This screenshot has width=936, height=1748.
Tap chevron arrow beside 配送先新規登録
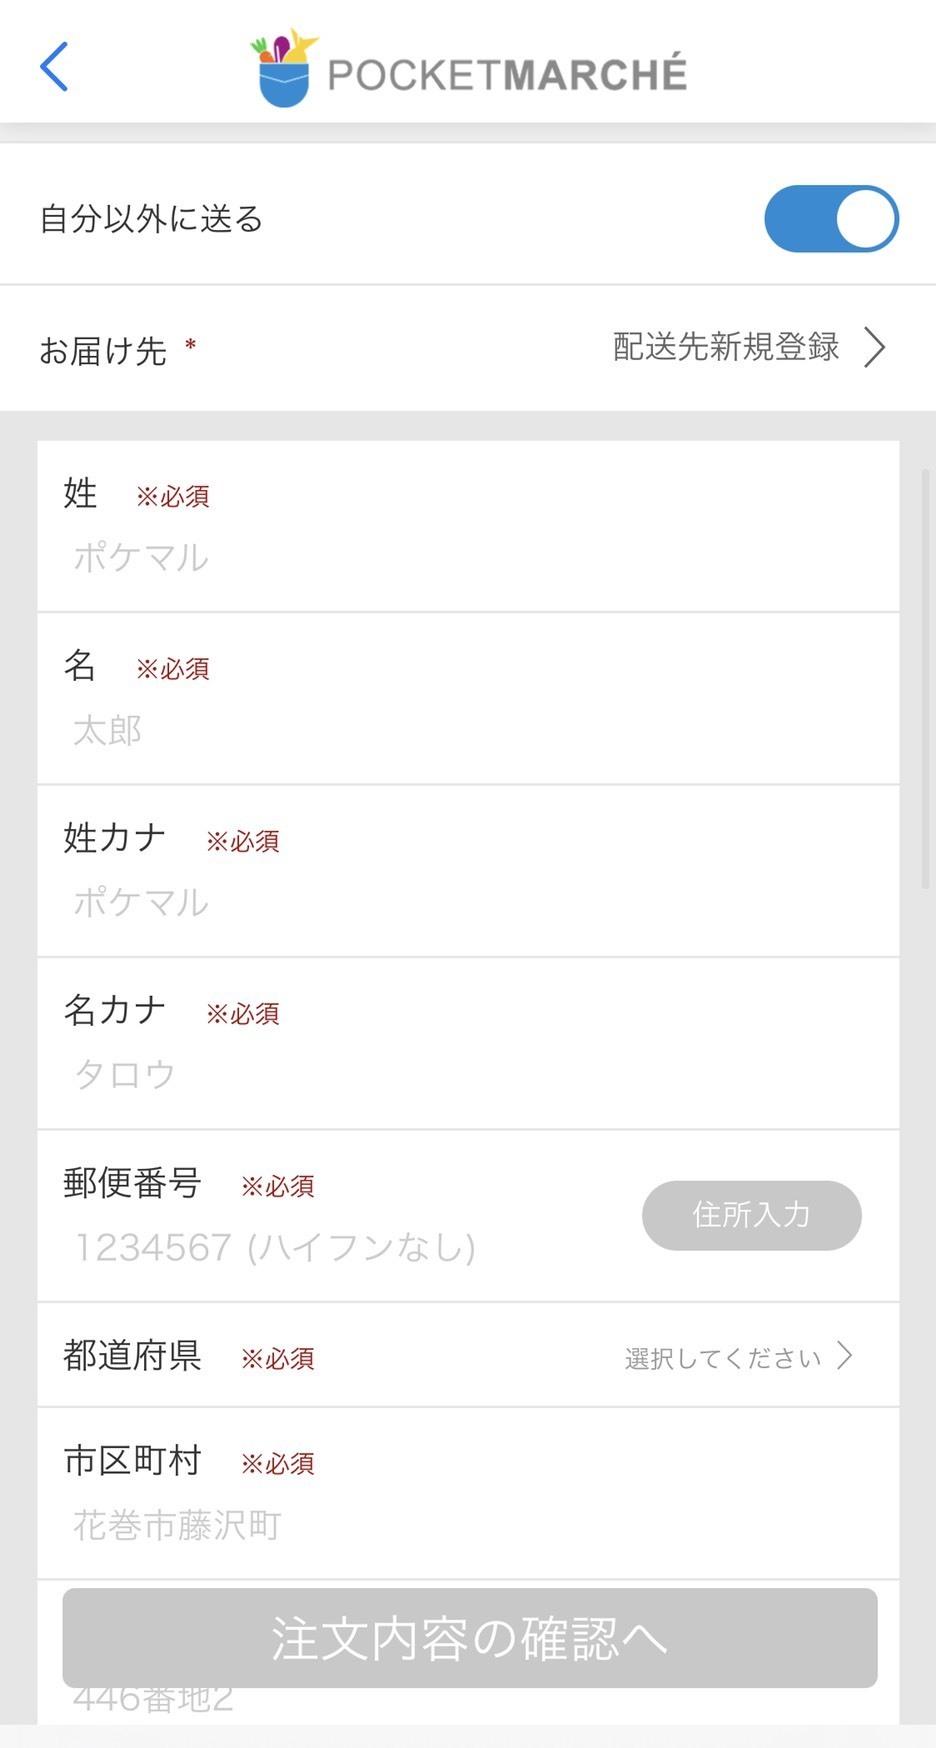tap(875, 348)
